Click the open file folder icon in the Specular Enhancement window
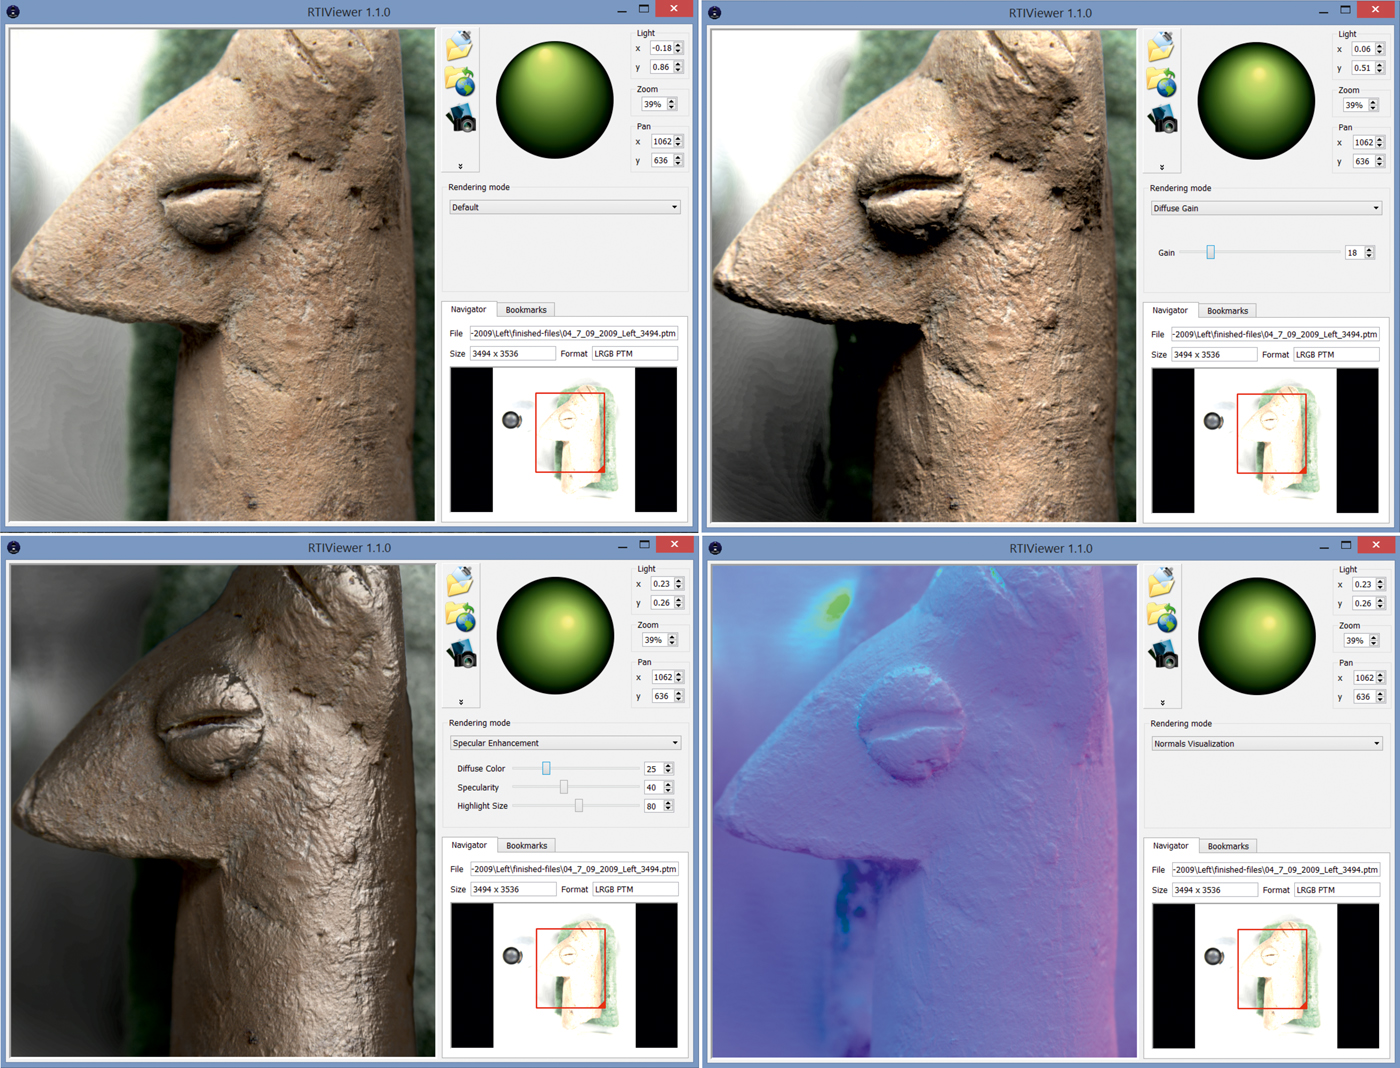This screenshot has height=1068, width=1400. (x=460, y=581)
